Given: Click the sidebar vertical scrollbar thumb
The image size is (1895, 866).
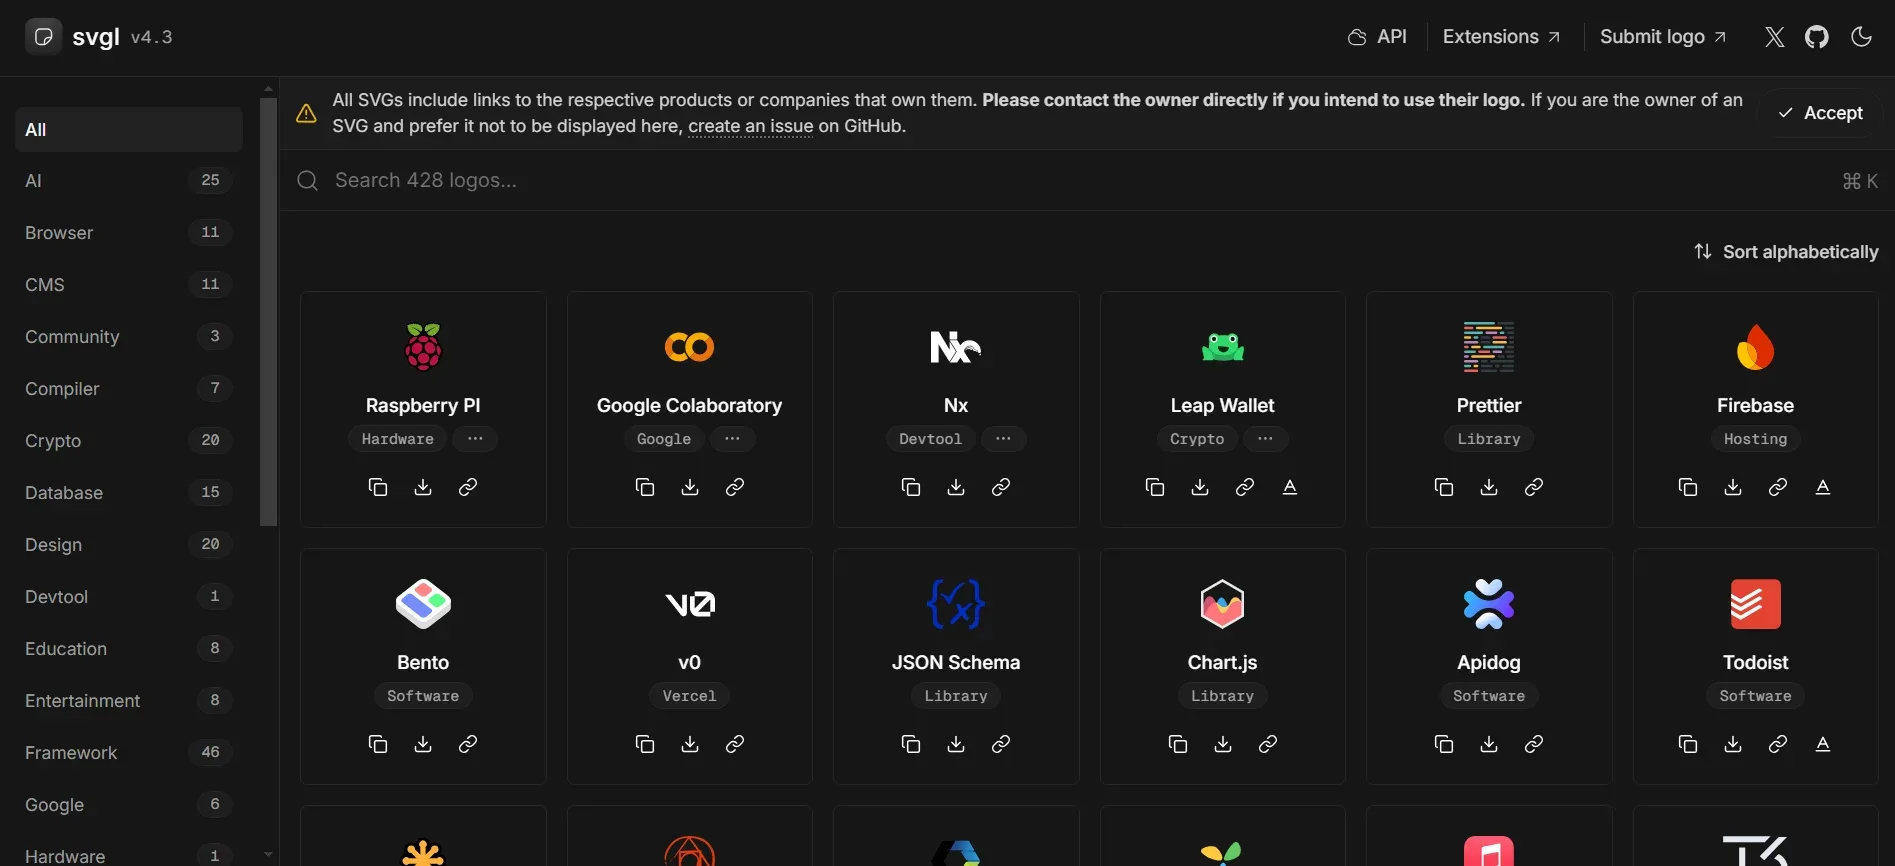Looking at the screenshot, I should coord(268,311).
